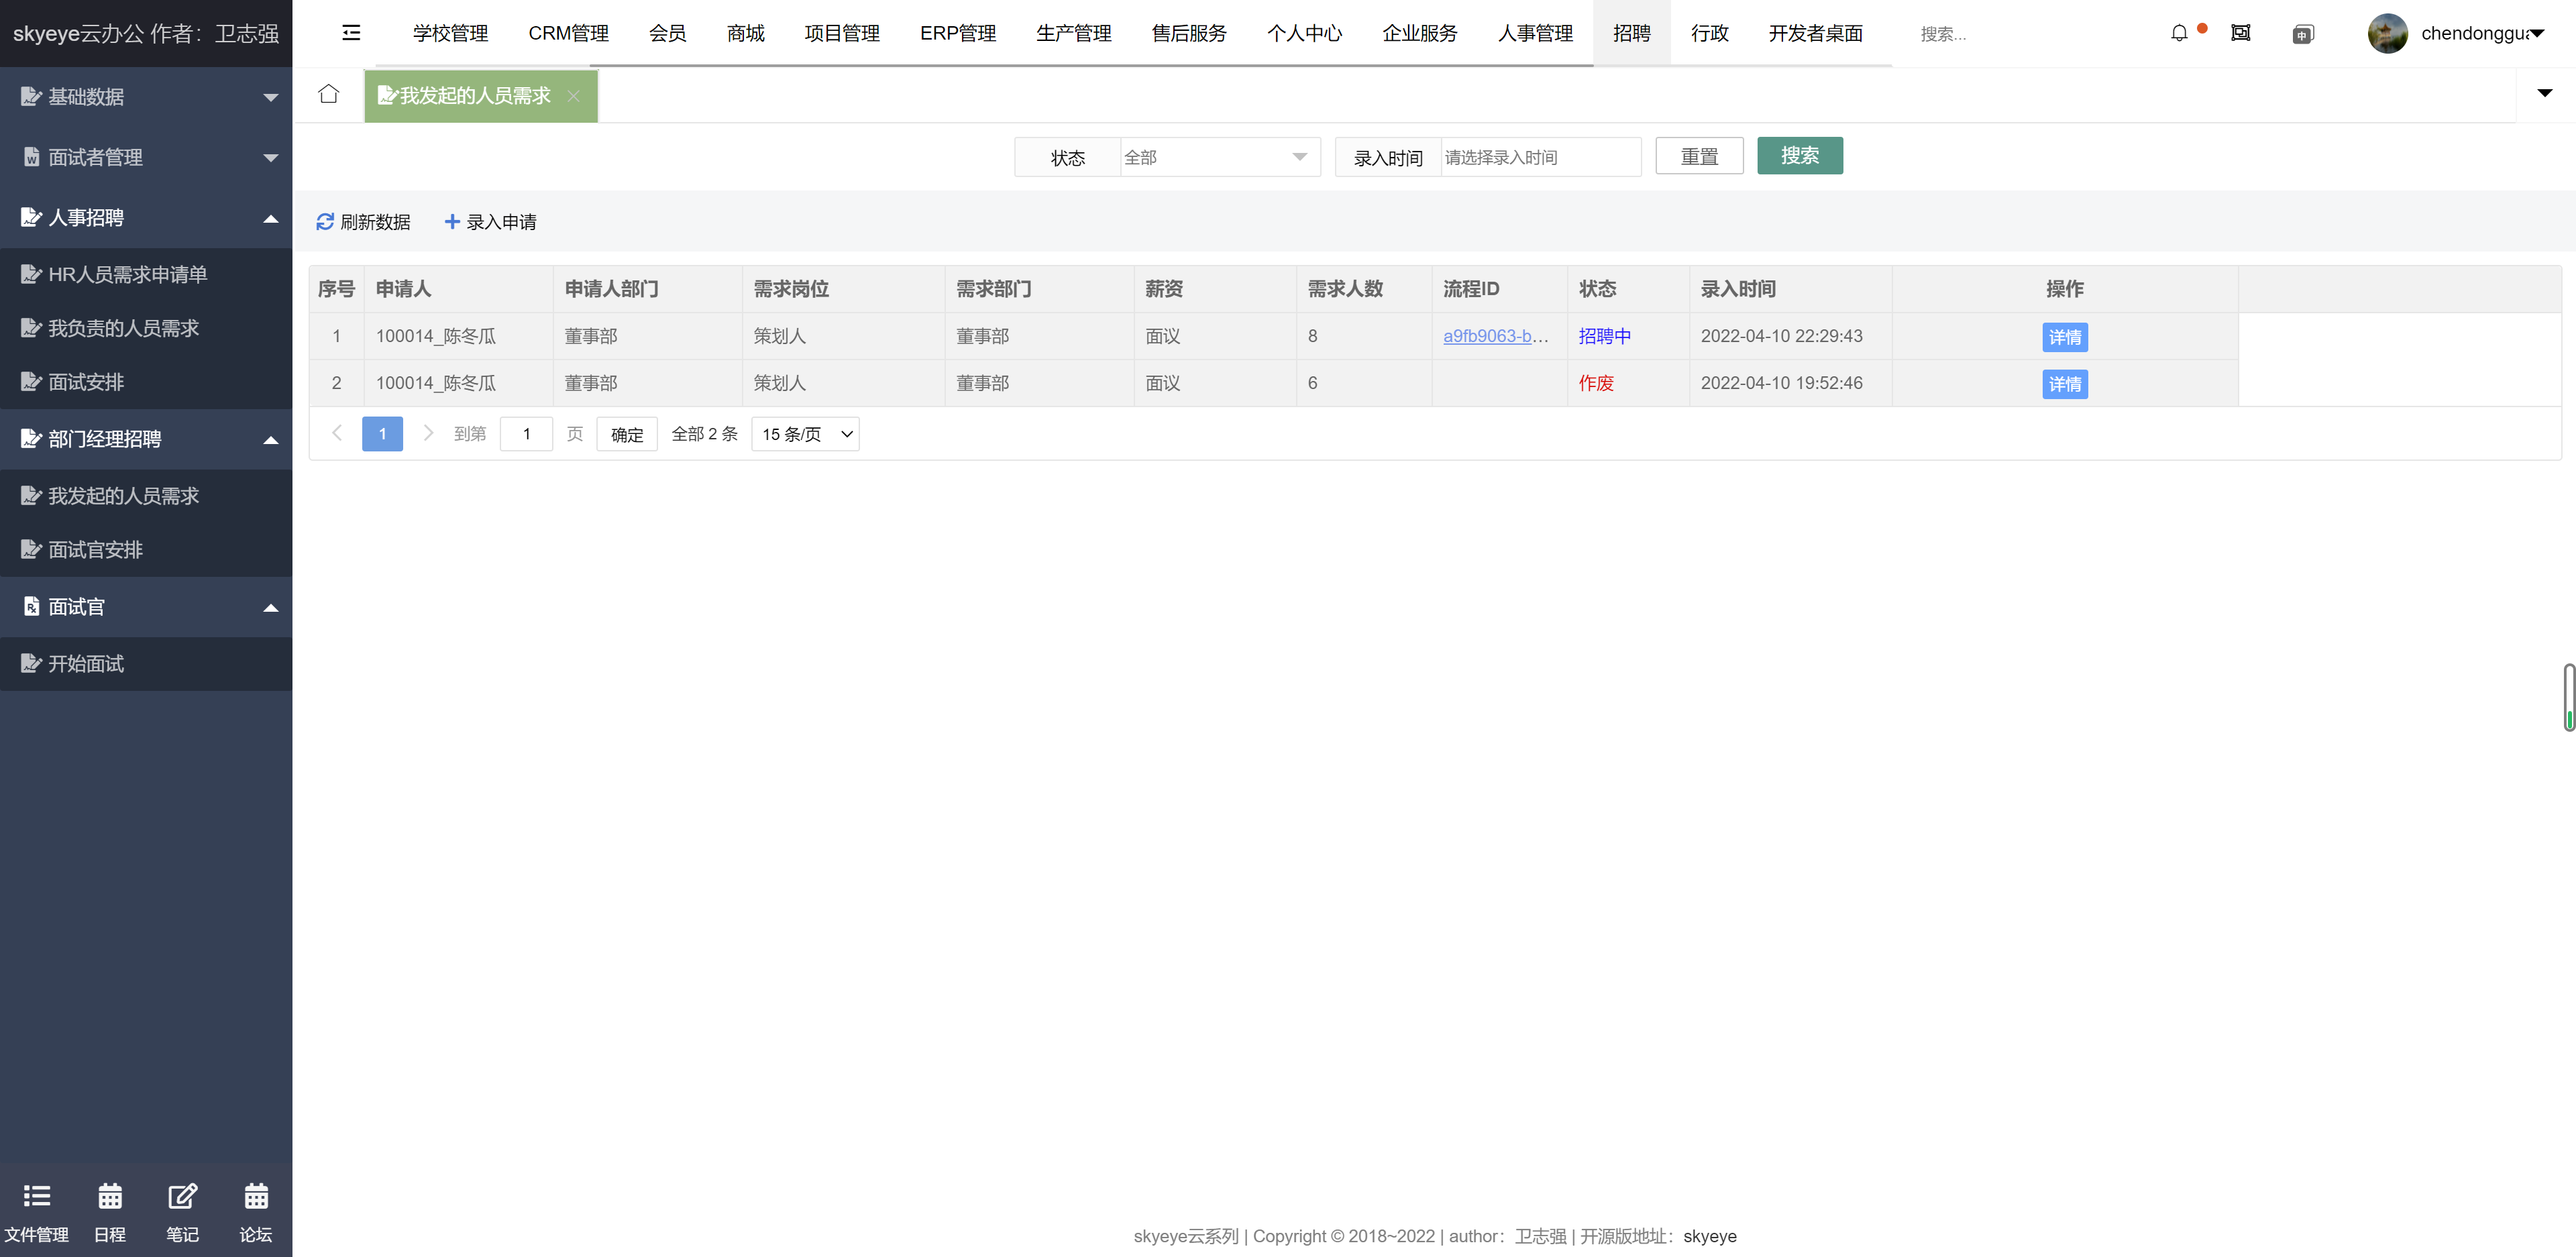Open the 15 条/页 page size dropdown

(805, 434)
